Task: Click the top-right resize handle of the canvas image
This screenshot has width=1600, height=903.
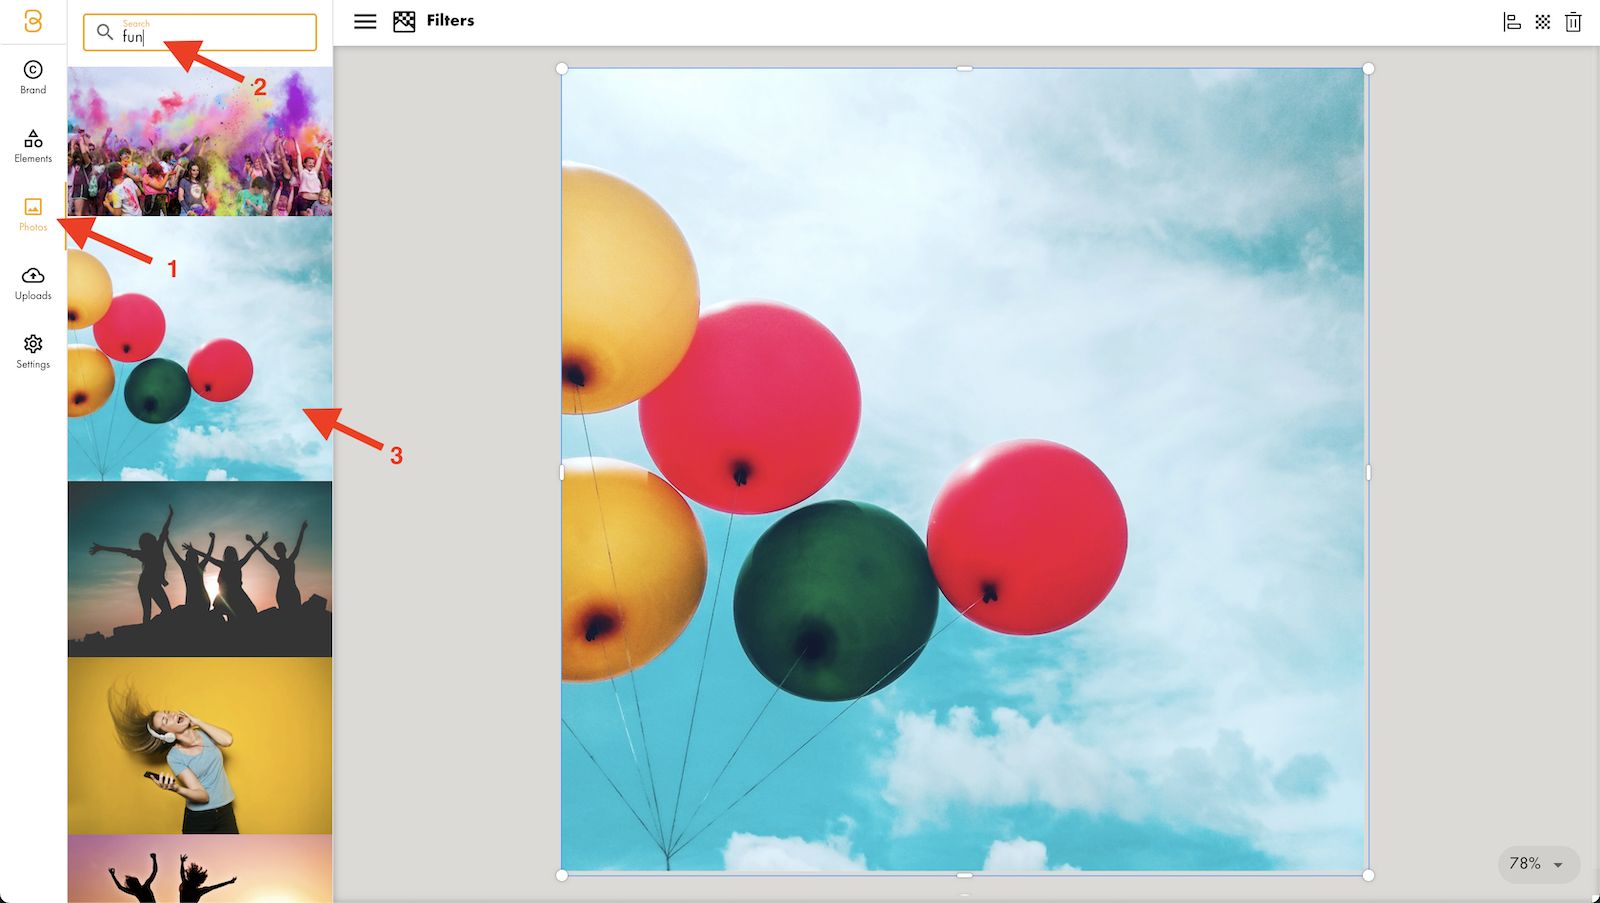Action: coord(1368,69)
